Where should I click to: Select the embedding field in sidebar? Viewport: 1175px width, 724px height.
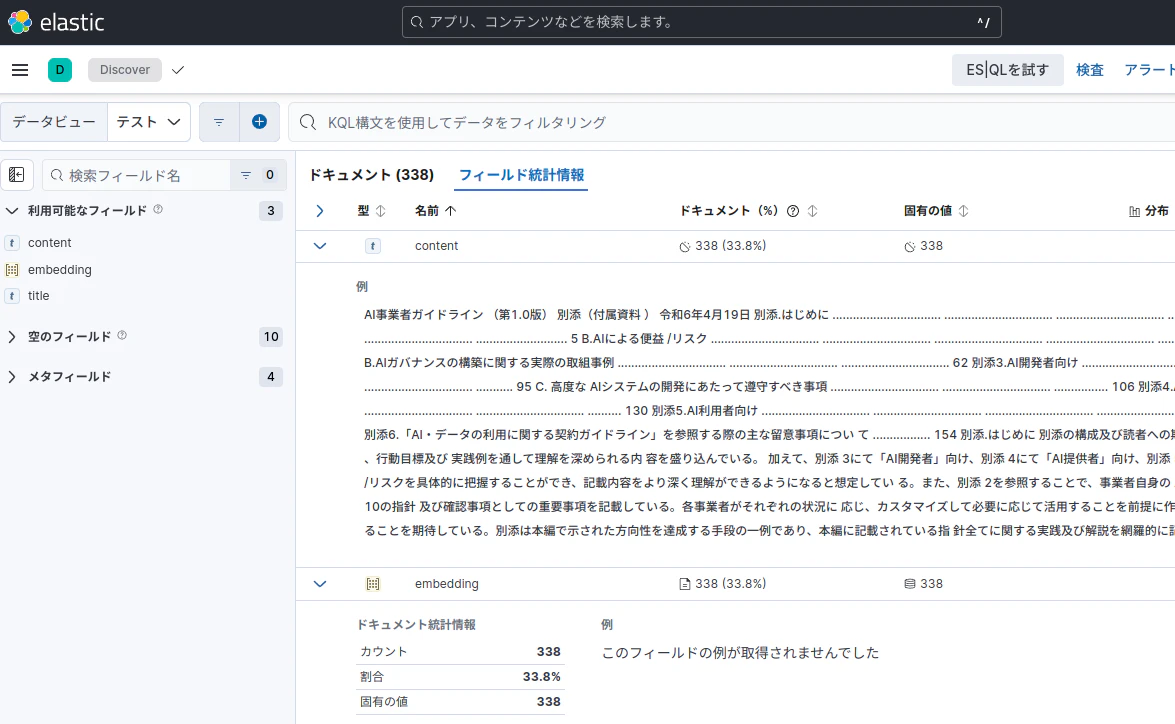coord(59,270)
